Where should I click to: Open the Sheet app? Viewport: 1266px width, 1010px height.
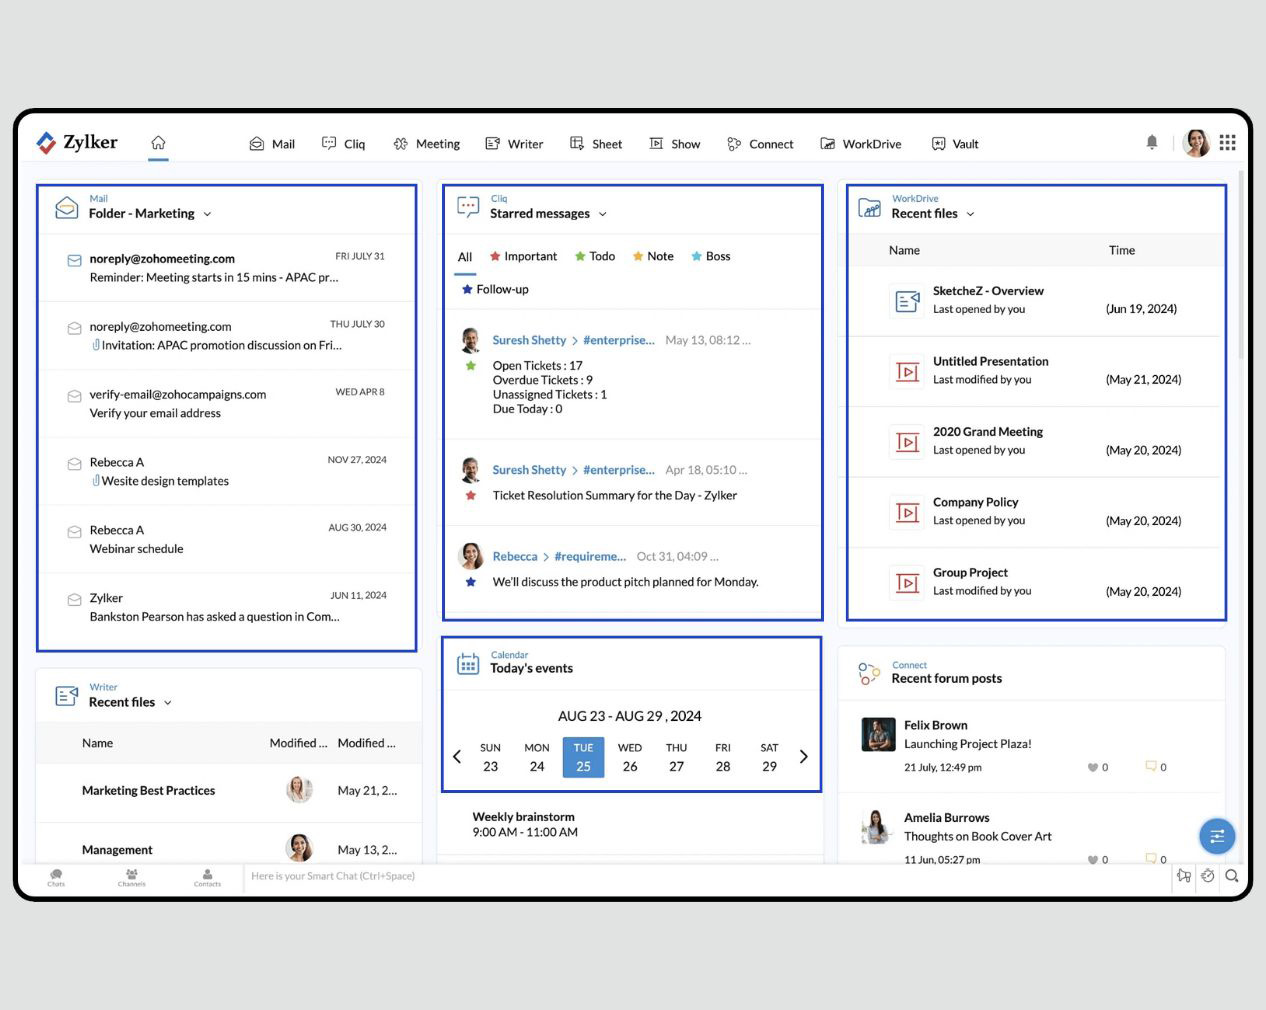tap(596, 144)
